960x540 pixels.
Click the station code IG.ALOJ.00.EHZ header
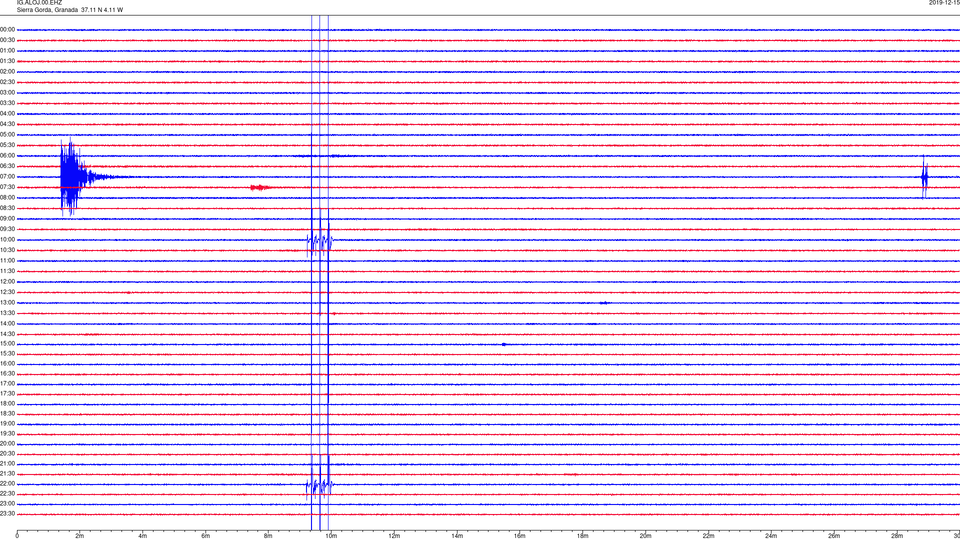pos(39,3)
